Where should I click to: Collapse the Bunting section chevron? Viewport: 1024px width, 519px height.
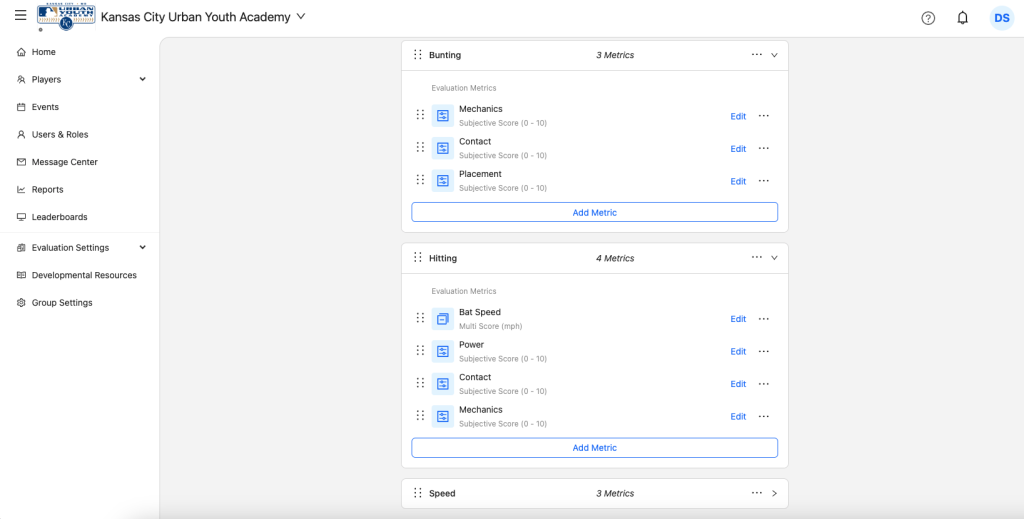pos(774,55)
